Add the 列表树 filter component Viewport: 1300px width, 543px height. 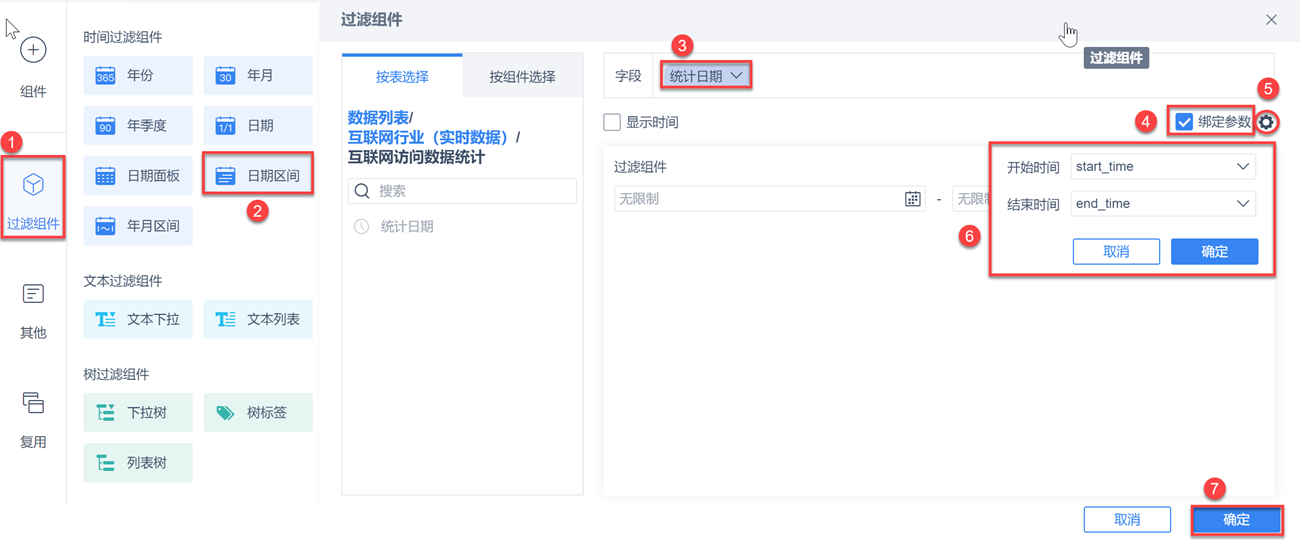138,463
